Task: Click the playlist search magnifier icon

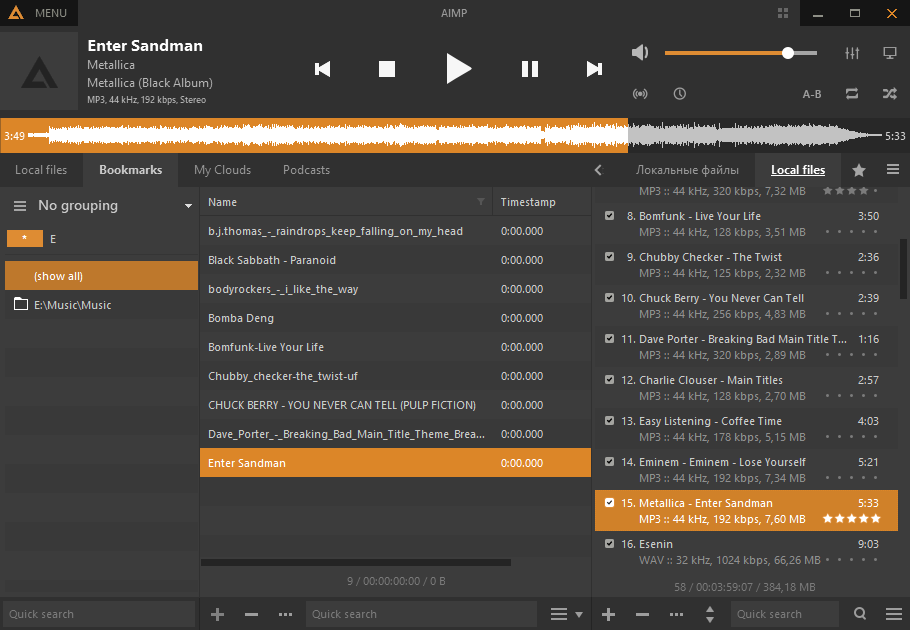Action: coord(860,614)
